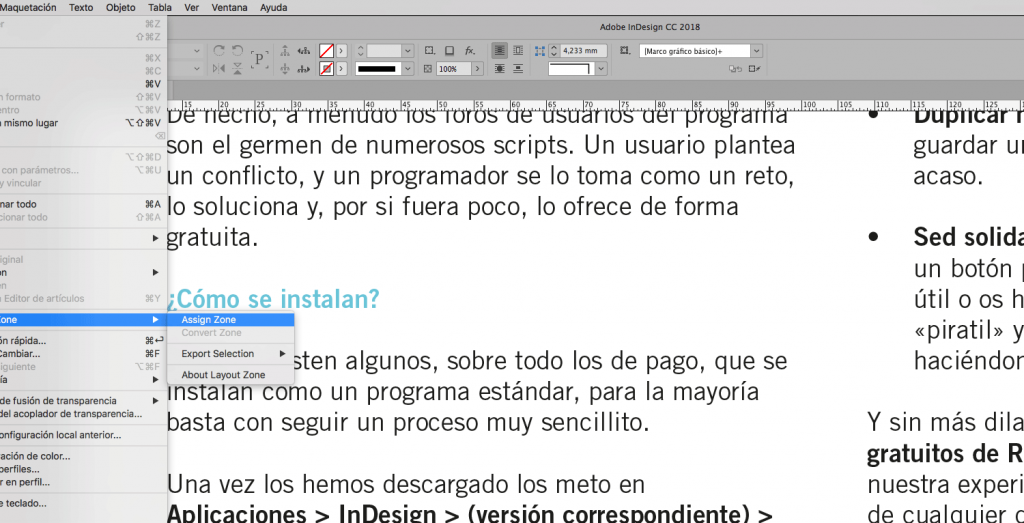Click the Select container icon
Screen dimensions: 1024x523
(x=285, y=50)
